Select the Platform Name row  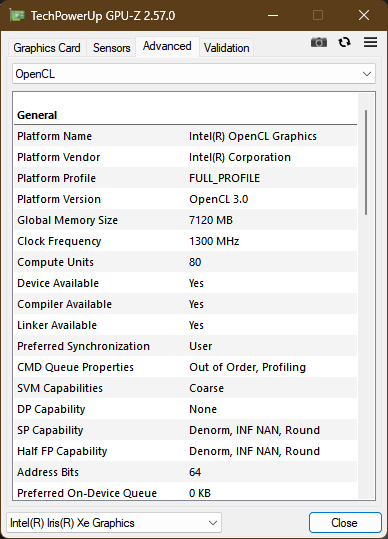[186, 136]
